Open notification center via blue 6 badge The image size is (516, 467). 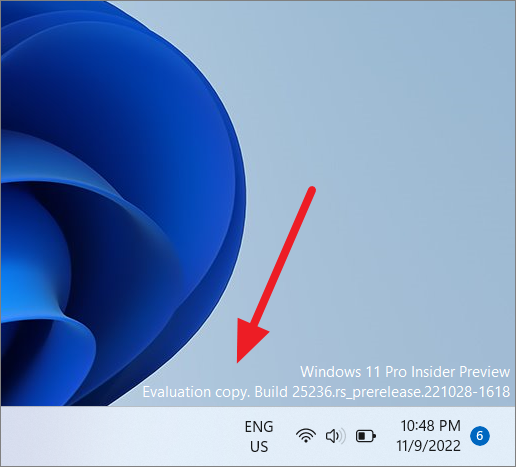coord(480,436)
